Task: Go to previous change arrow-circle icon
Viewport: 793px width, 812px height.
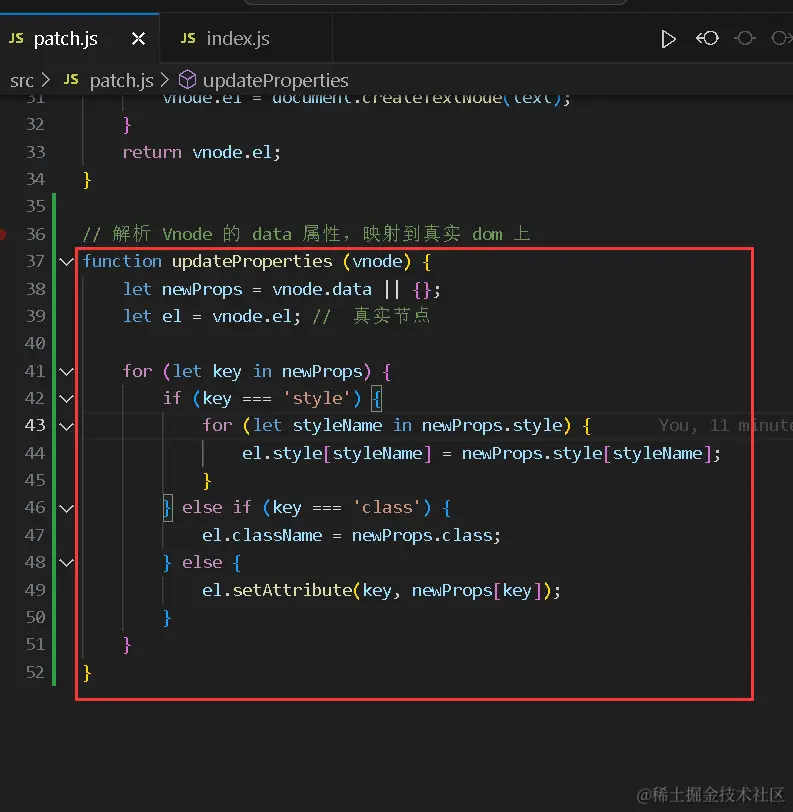Action: 708,38
